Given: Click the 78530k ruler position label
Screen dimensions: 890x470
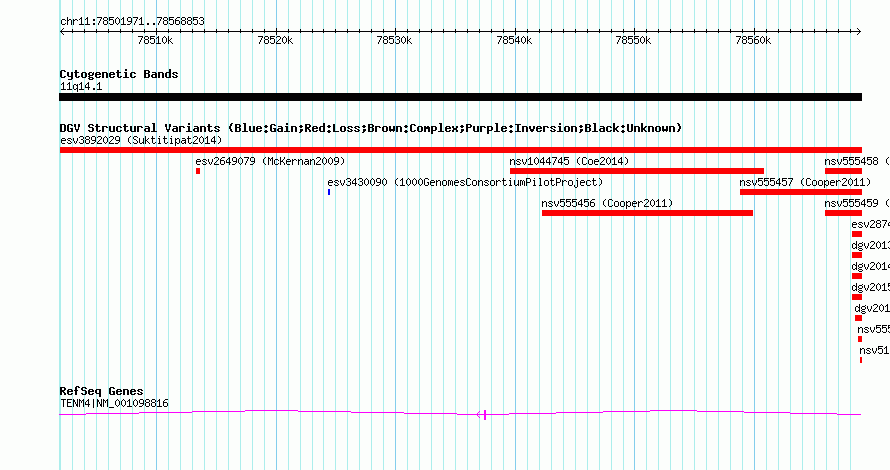Looking at the screenshot, I should pos(394,40).
